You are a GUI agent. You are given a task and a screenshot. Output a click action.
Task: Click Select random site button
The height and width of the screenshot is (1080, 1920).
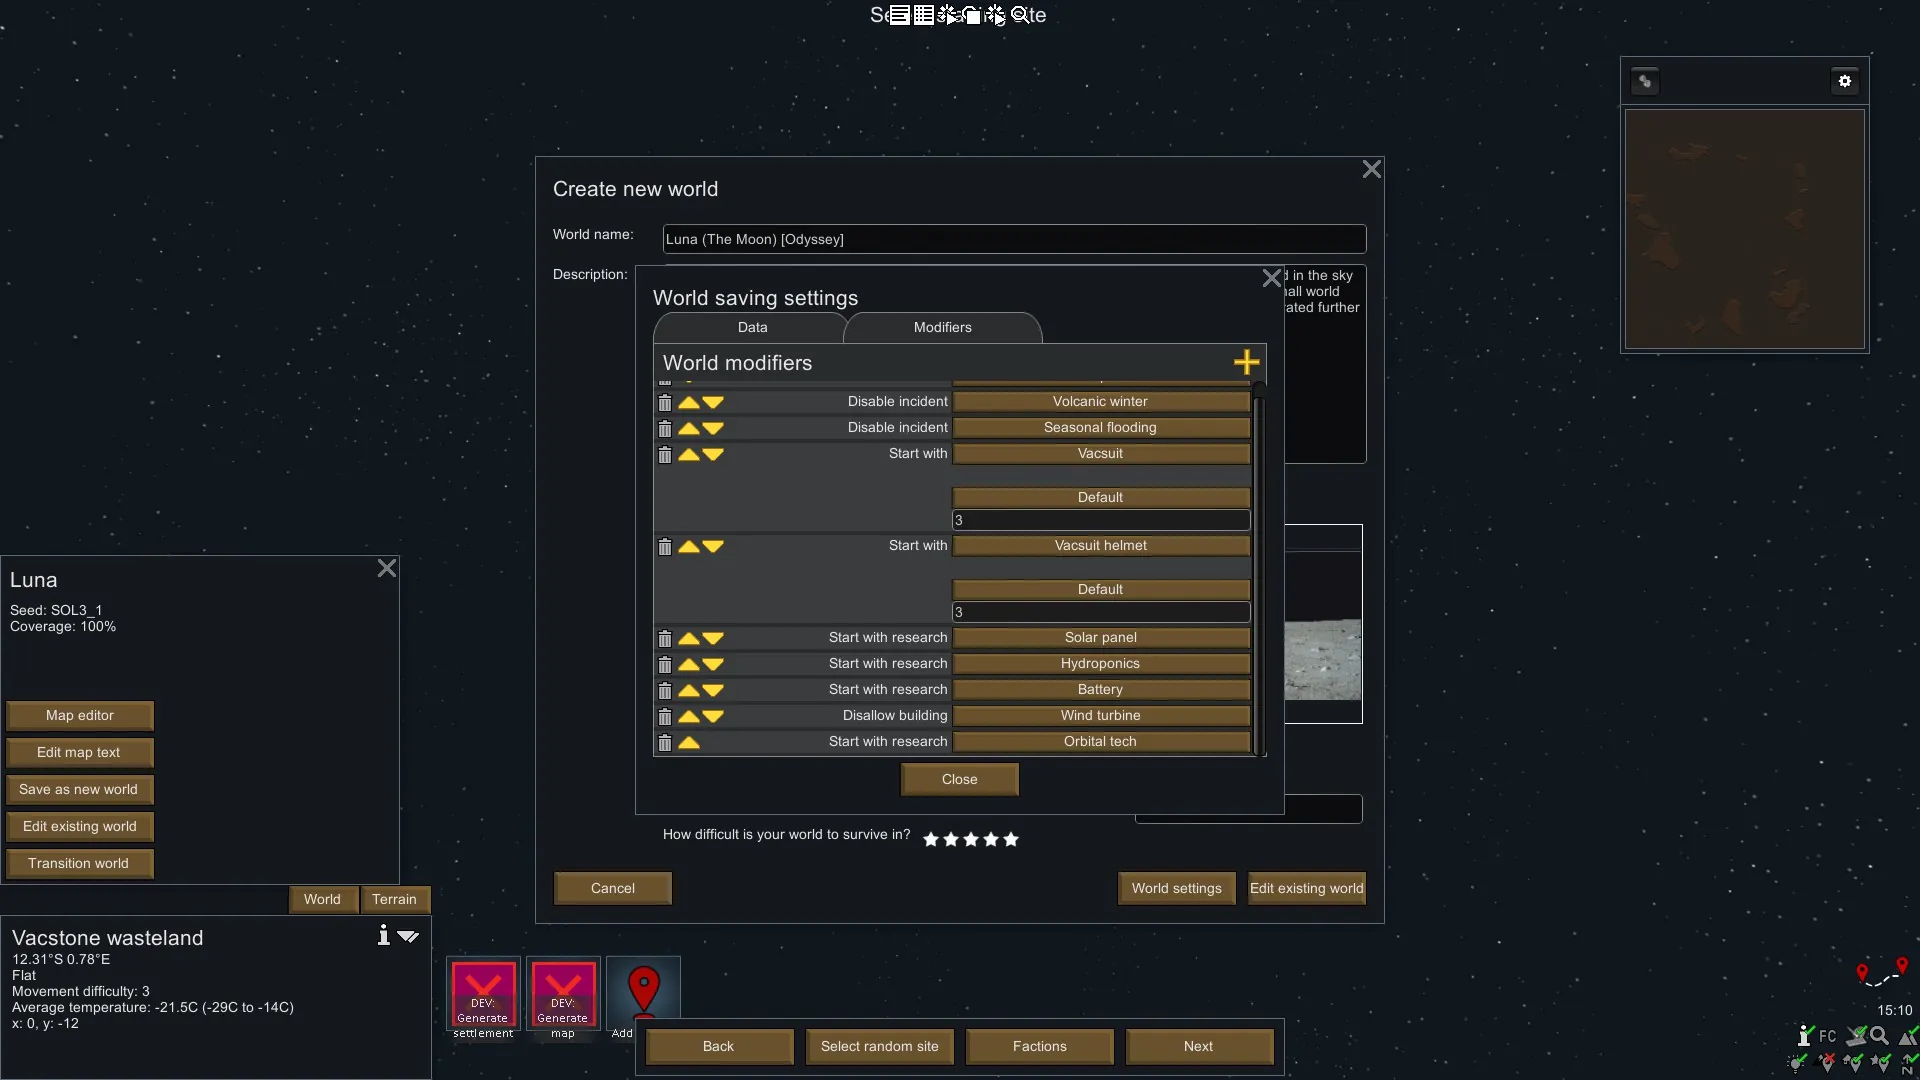coord(879,1046)
